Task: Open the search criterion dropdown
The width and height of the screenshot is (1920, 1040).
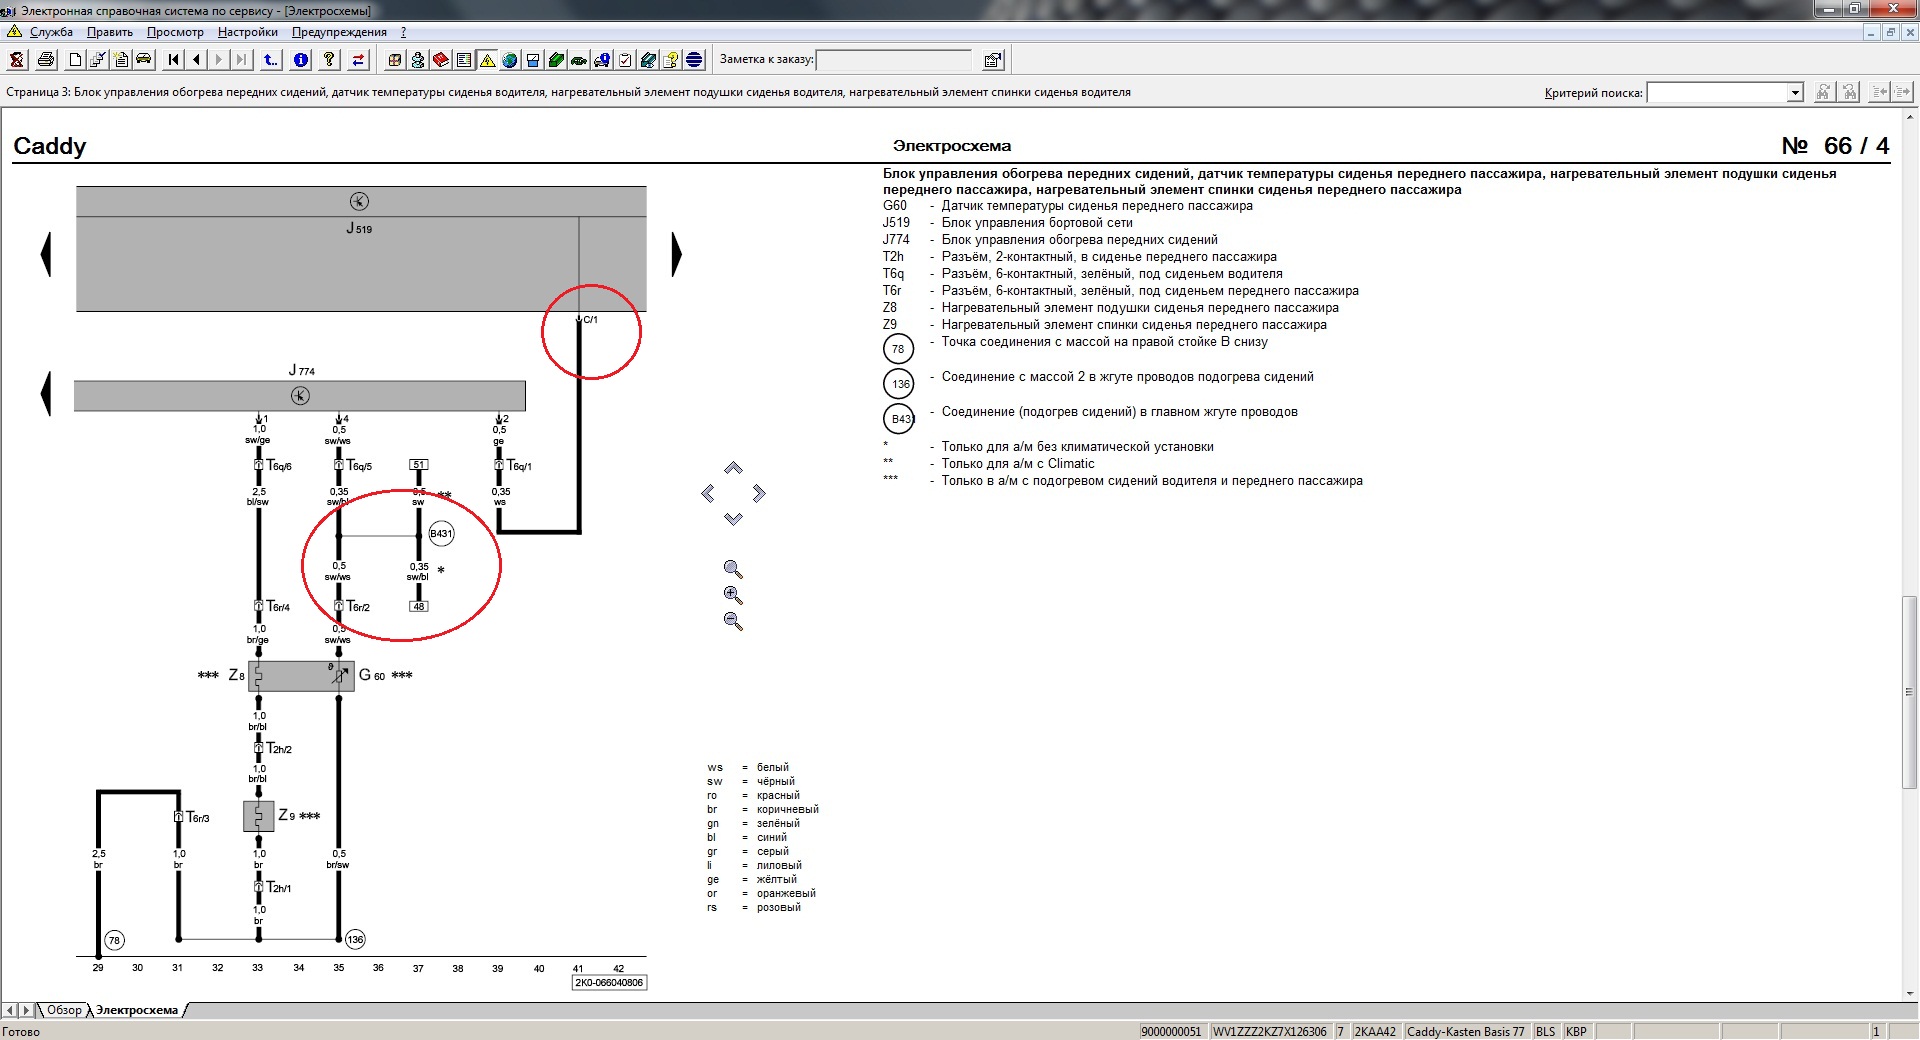Action: [1795, 93]
